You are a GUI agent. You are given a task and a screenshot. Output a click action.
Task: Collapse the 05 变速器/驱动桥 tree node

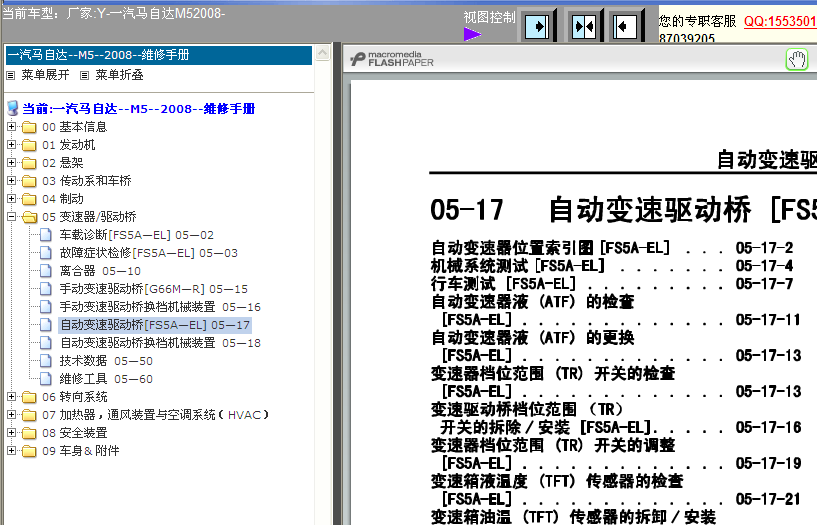tap(11, 216)
